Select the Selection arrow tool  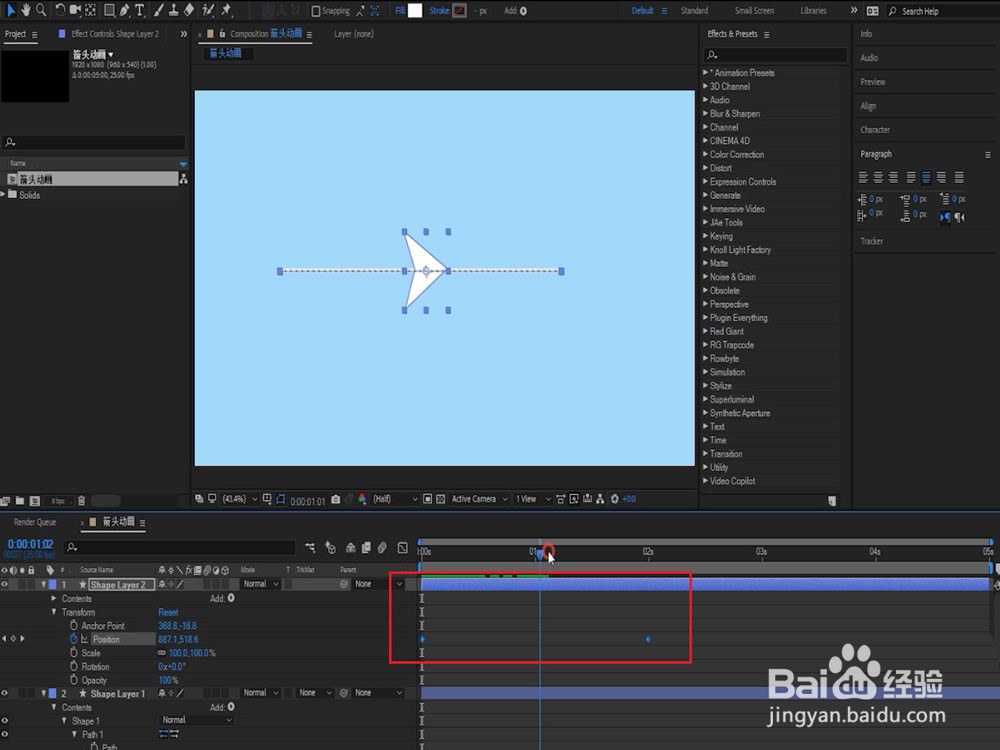(10, 10)
